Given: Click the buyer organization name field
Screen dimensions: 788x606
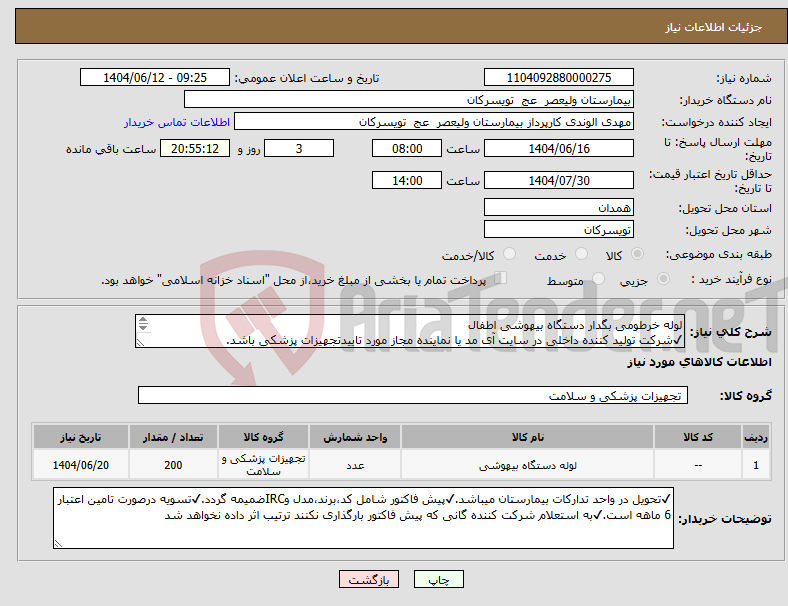Looking at the screenshot, I should point(409,99).
